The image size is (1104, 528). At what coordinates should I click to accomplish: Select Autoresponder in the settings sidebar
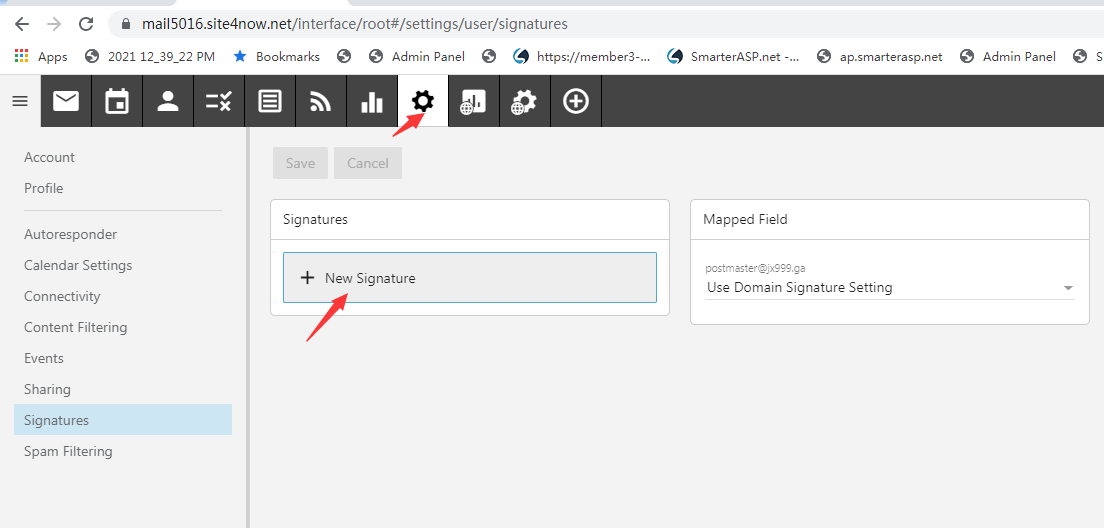pyautogui.click(x=70, y=234)
